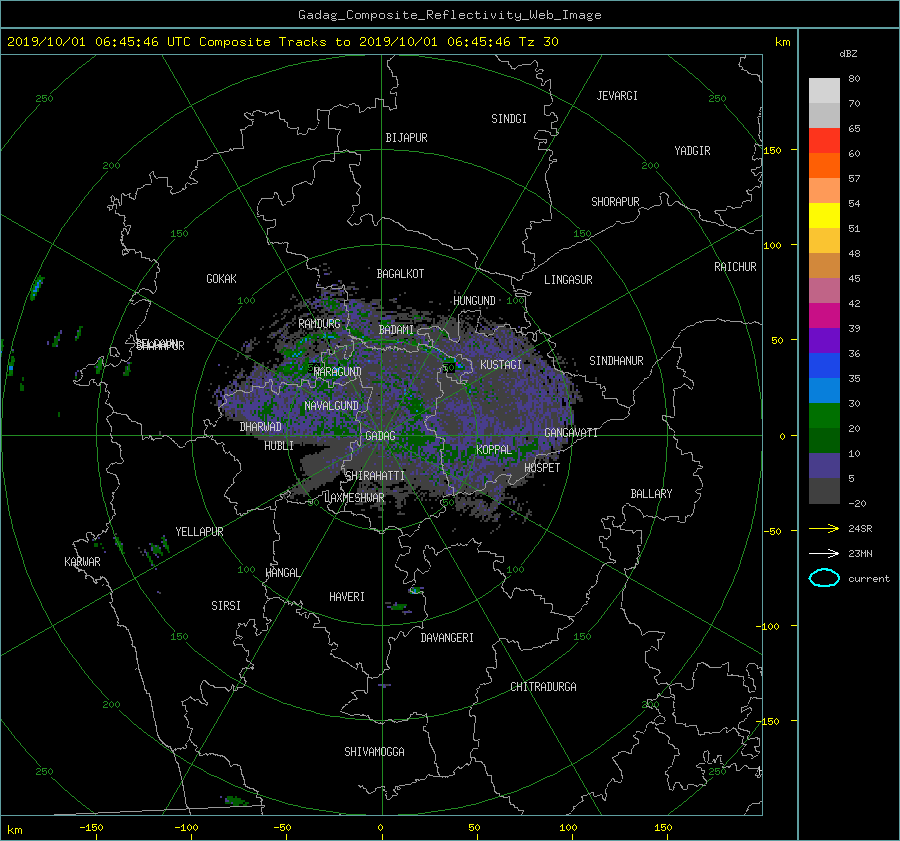
Task: Select the BADAMI label
Action: (396, 330)
